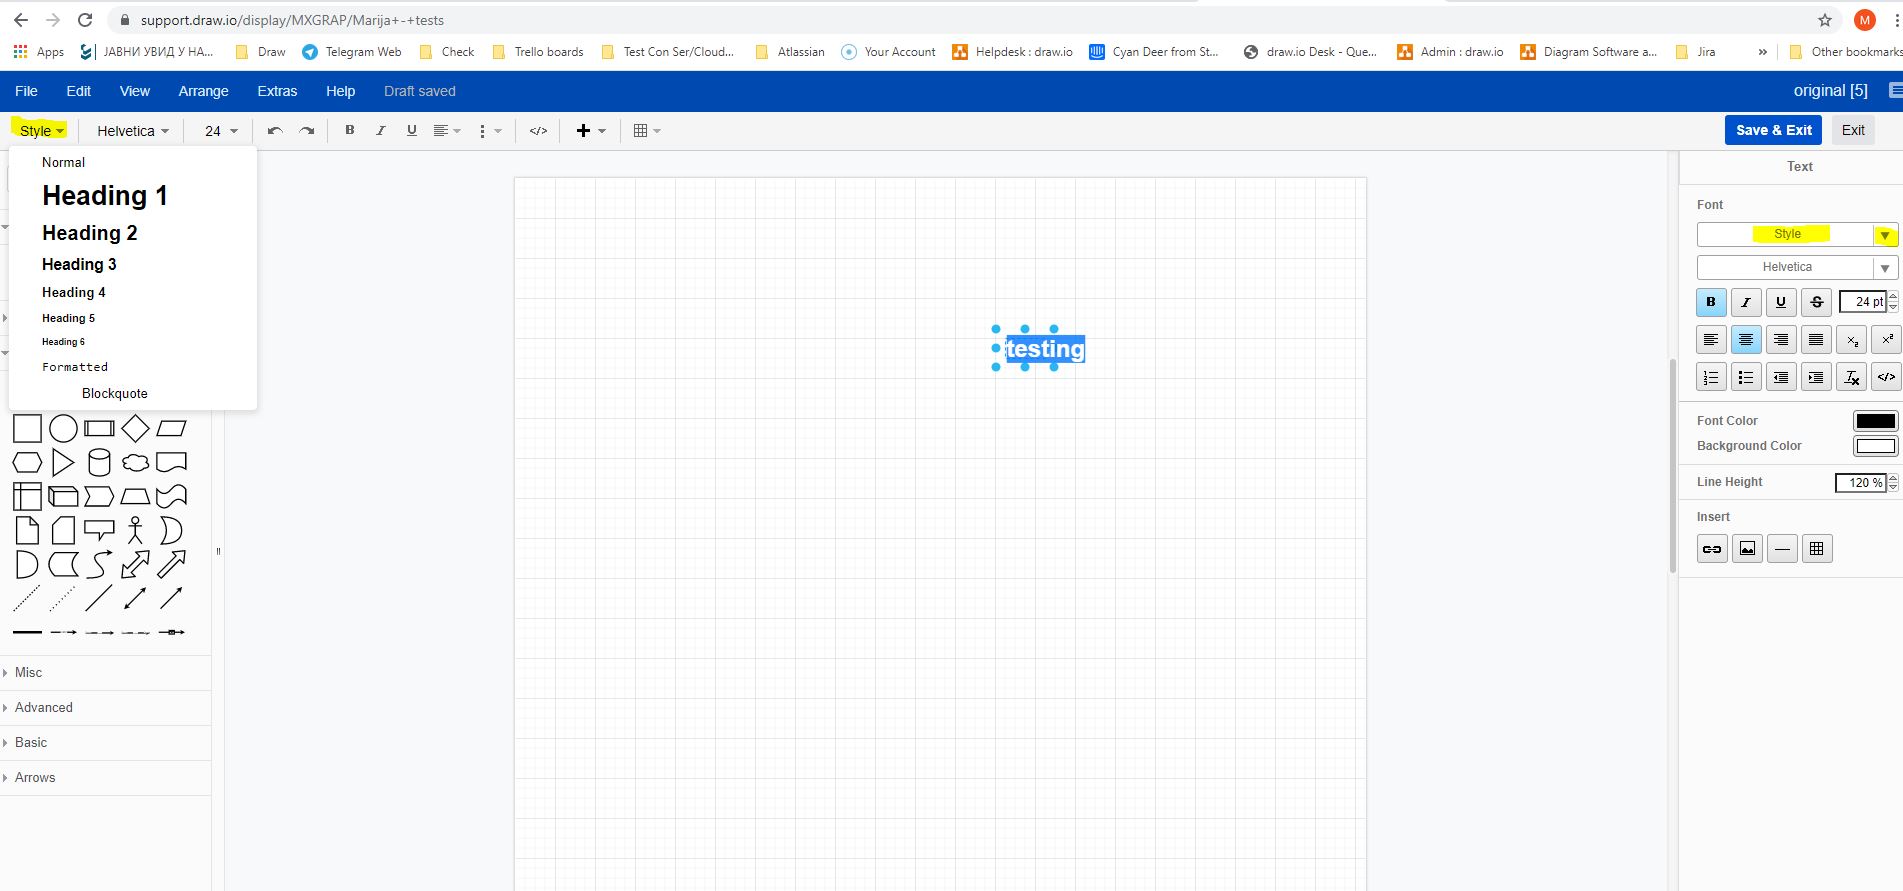Apply subscript formatting

1852,340
